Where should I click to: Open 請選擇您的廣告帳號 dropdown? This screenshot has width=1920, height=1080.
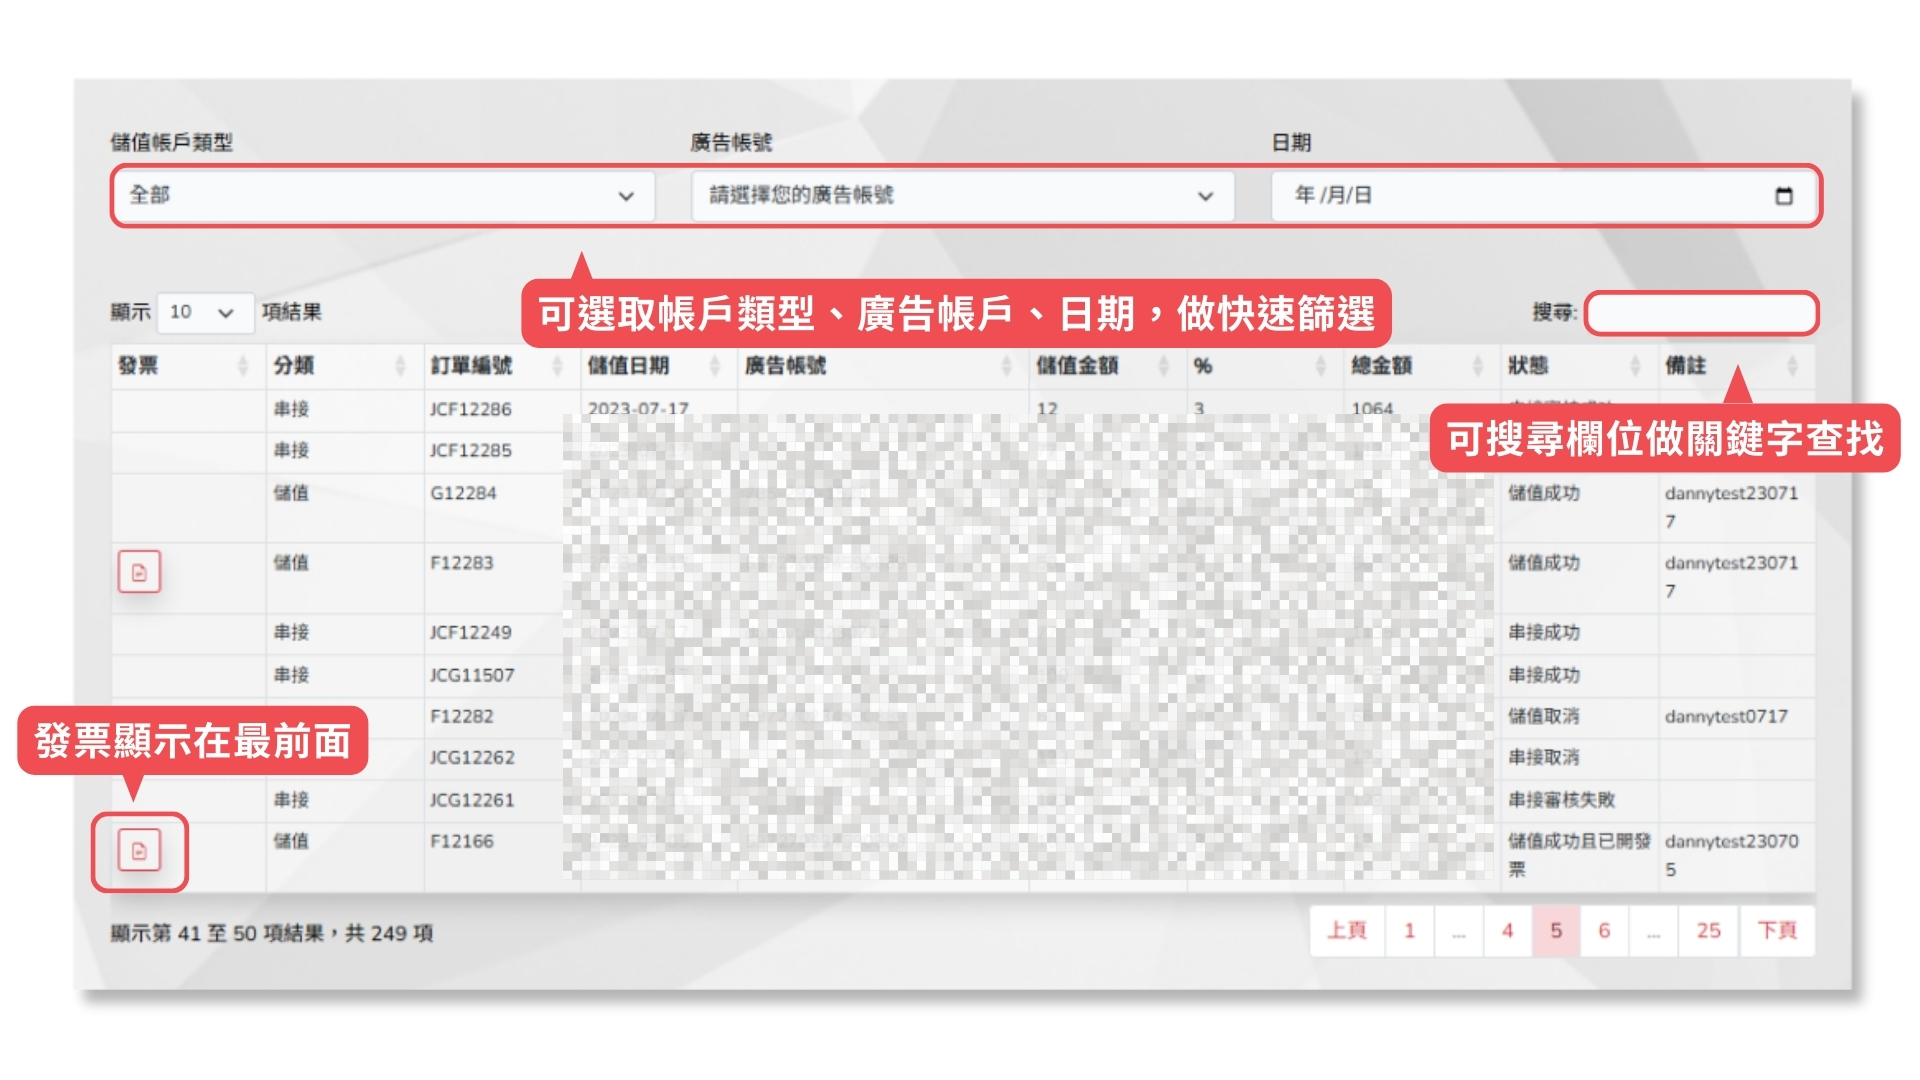tap(962, 196)
